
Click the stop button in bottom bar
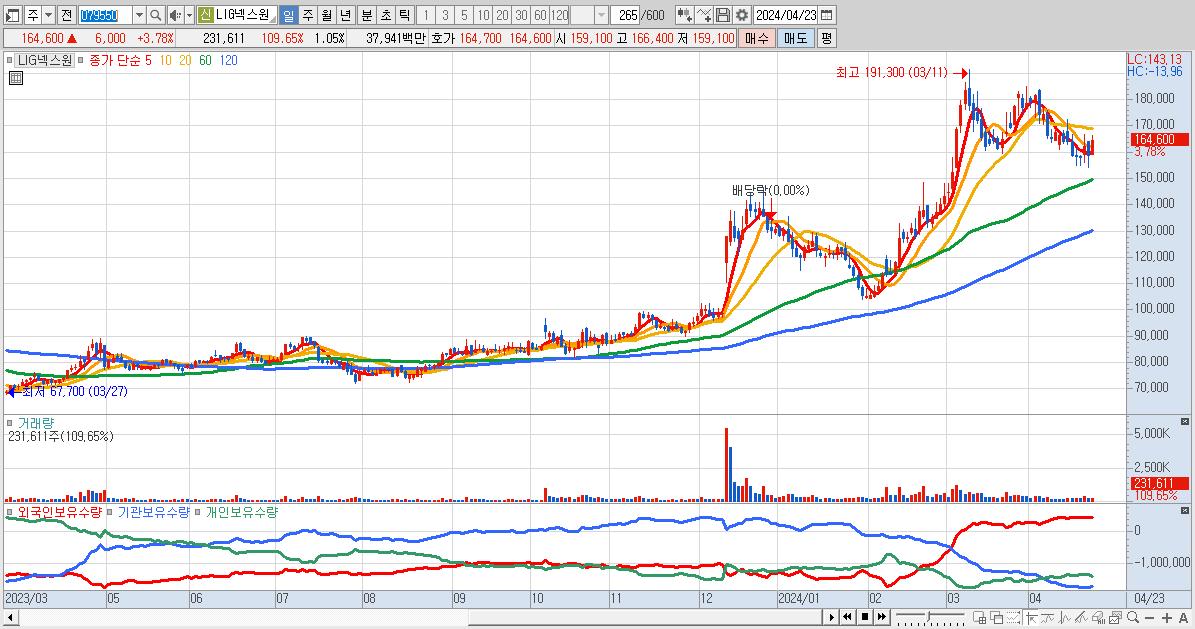click(x=865, y=617)
